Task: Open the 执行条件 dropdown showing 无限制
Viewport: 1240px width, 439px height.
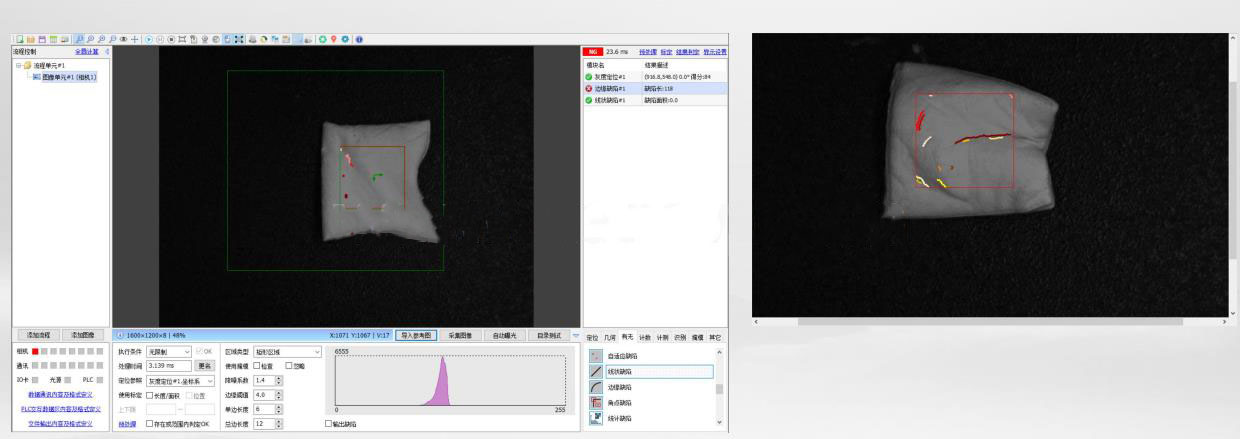Action: point(168,352)
